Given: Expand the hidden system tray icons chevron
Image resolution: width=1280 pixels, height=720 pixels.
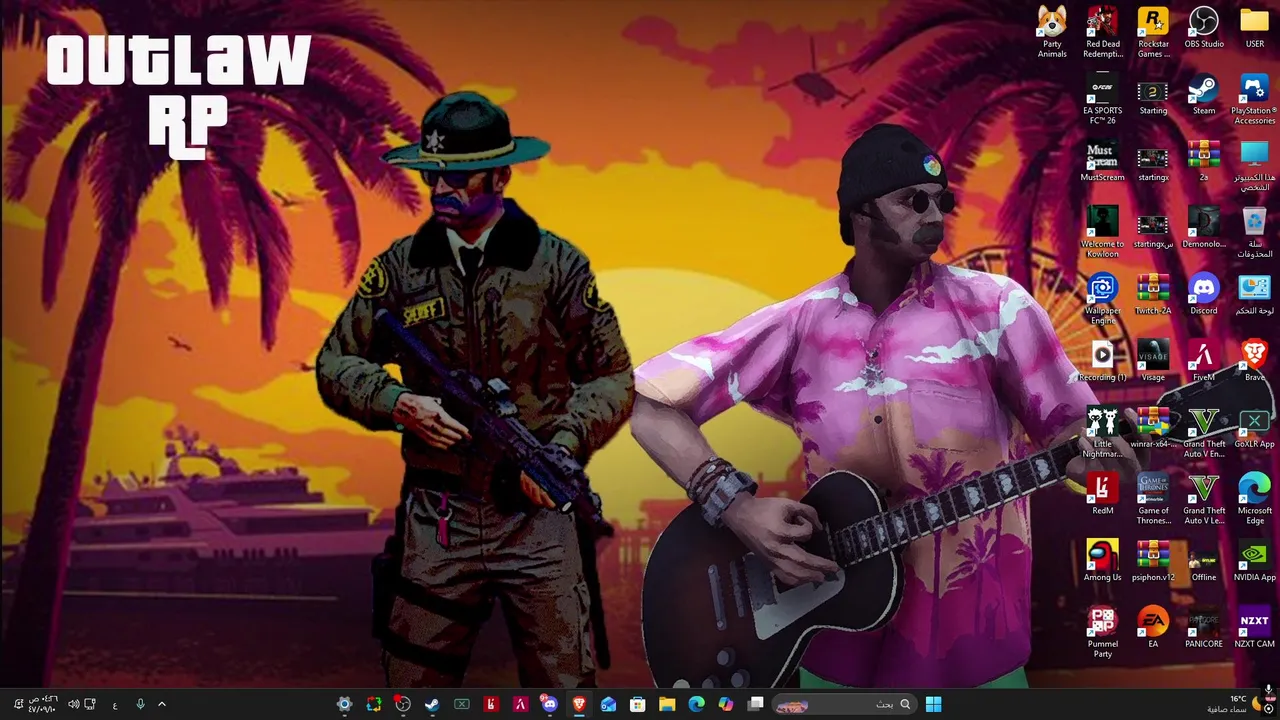Looking at the screenshot, I should pos(162,704).
